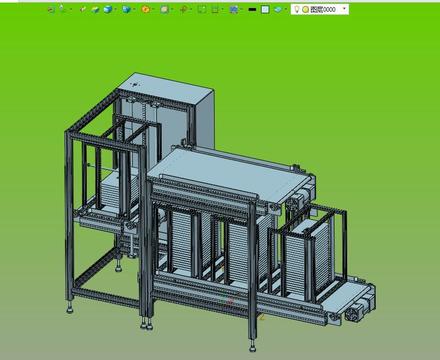Open the layer 0000 dropdown arrow
Image resolution: width=440 pixels, height=360 pixels.
pyautogui.click(x=344, y=9)
